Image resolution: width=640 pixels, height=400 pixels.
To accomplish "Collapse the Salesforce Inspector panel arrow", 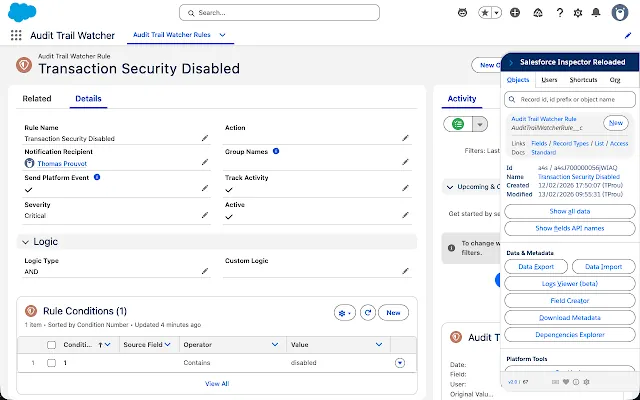I will tap(511, 62).
